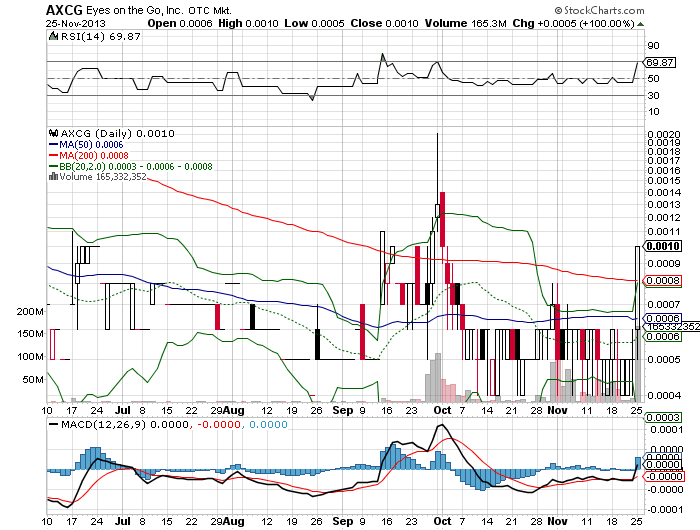Click the AXCG (Daily) 0.0010 legend text
Viewport: 700px width, 530px height.
click(117, 133)
